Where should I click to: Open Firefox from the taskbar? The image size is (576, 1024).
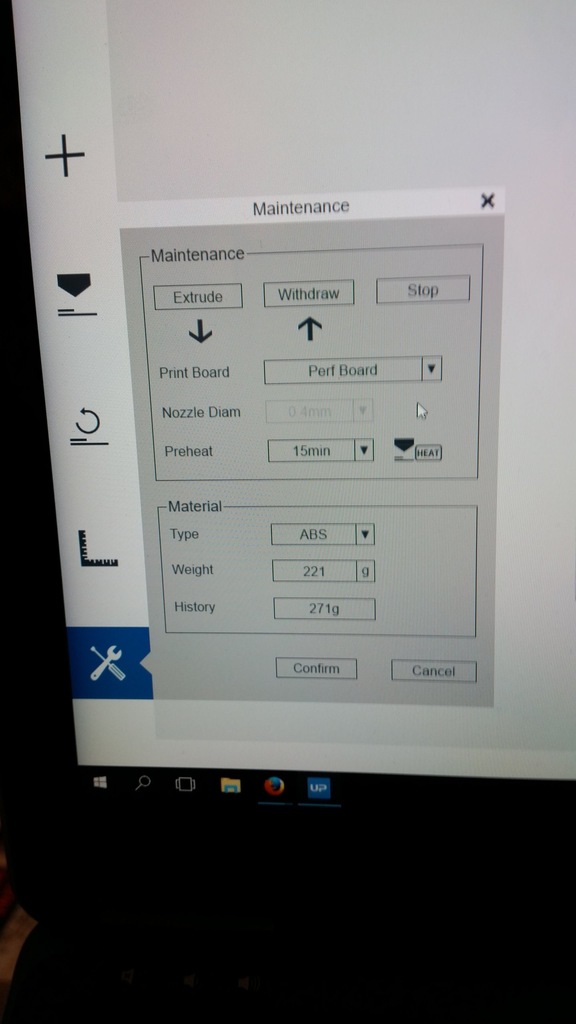pos(274,786)
